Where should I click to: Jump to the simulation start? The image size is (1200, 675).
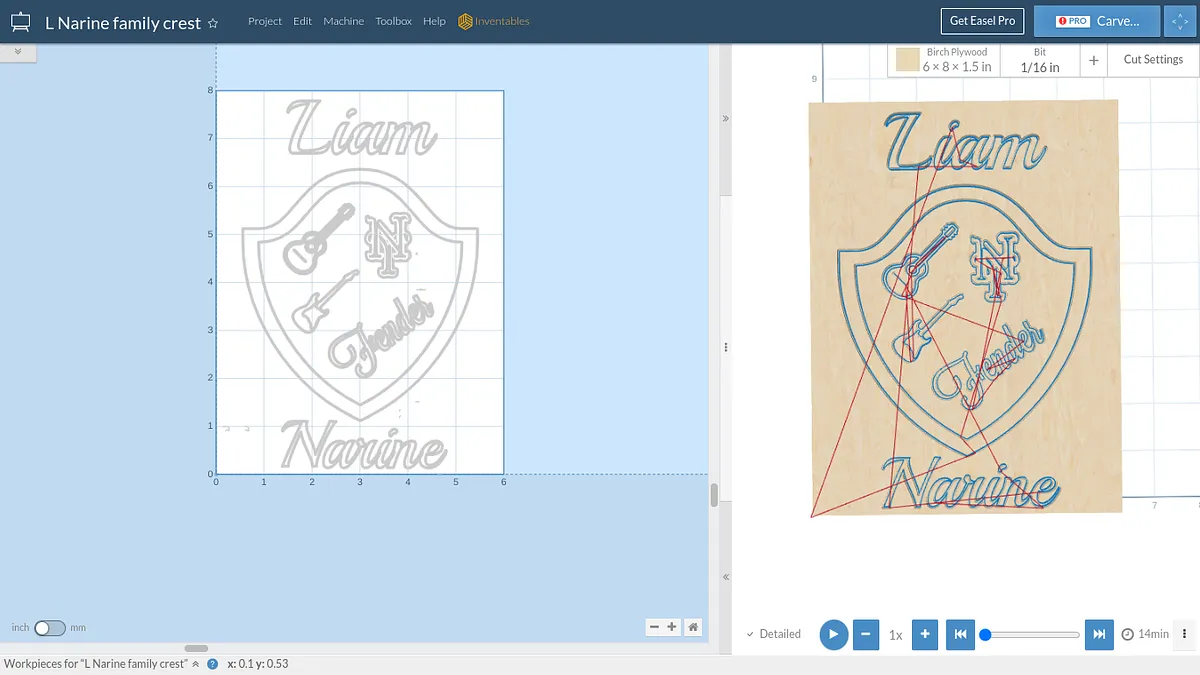coord(960,634)
